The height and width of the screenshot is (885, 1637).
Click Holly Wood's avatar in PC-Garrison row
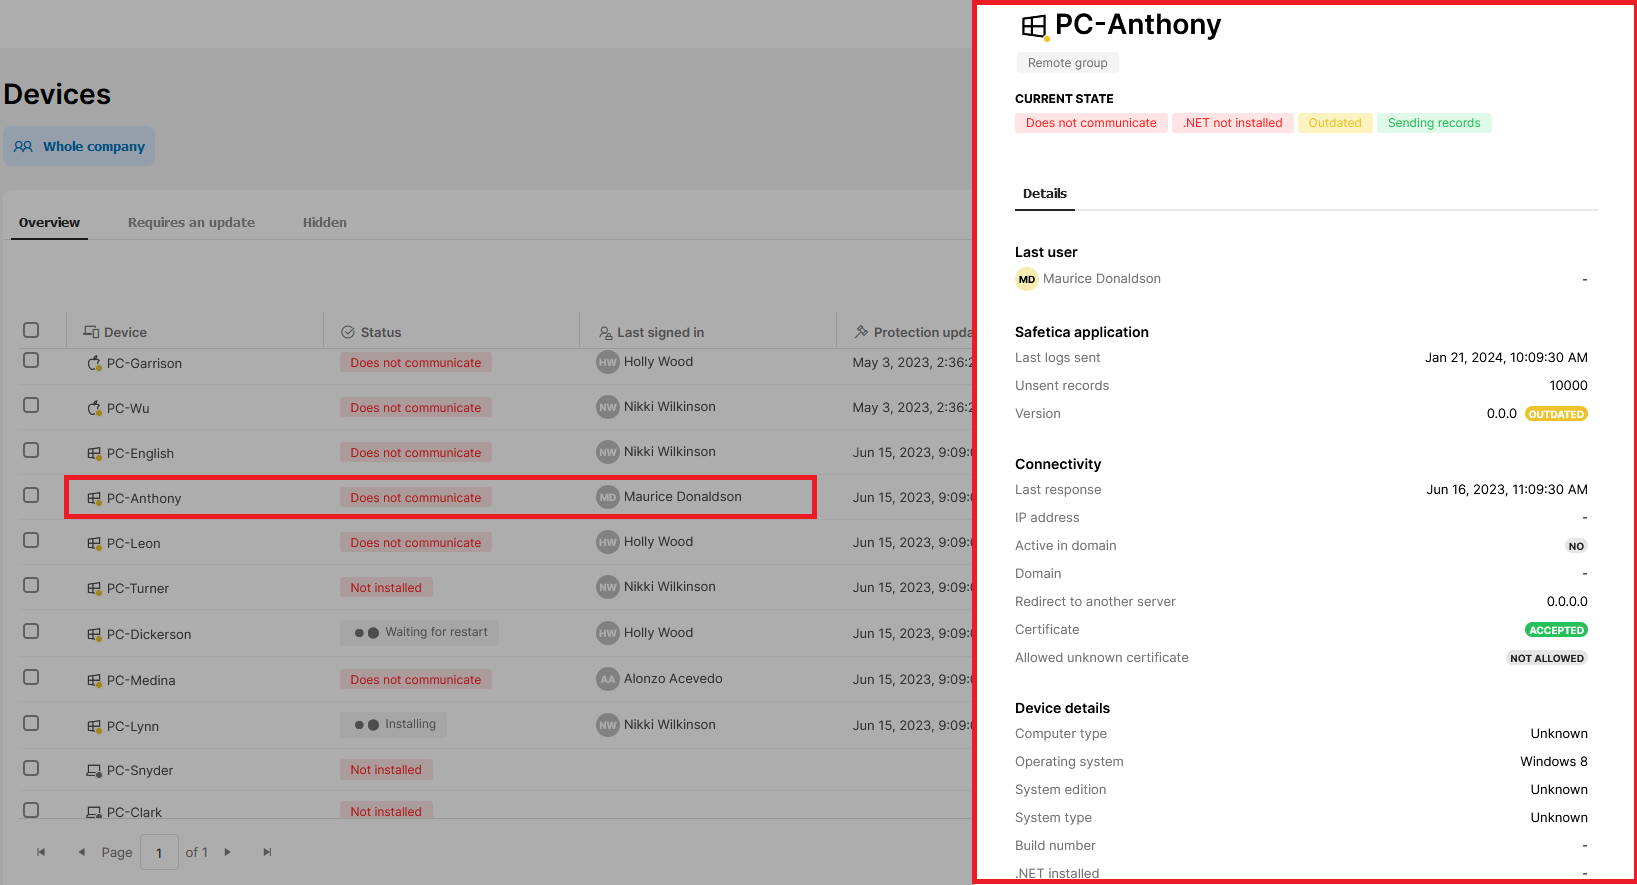(x=607, y=362)
